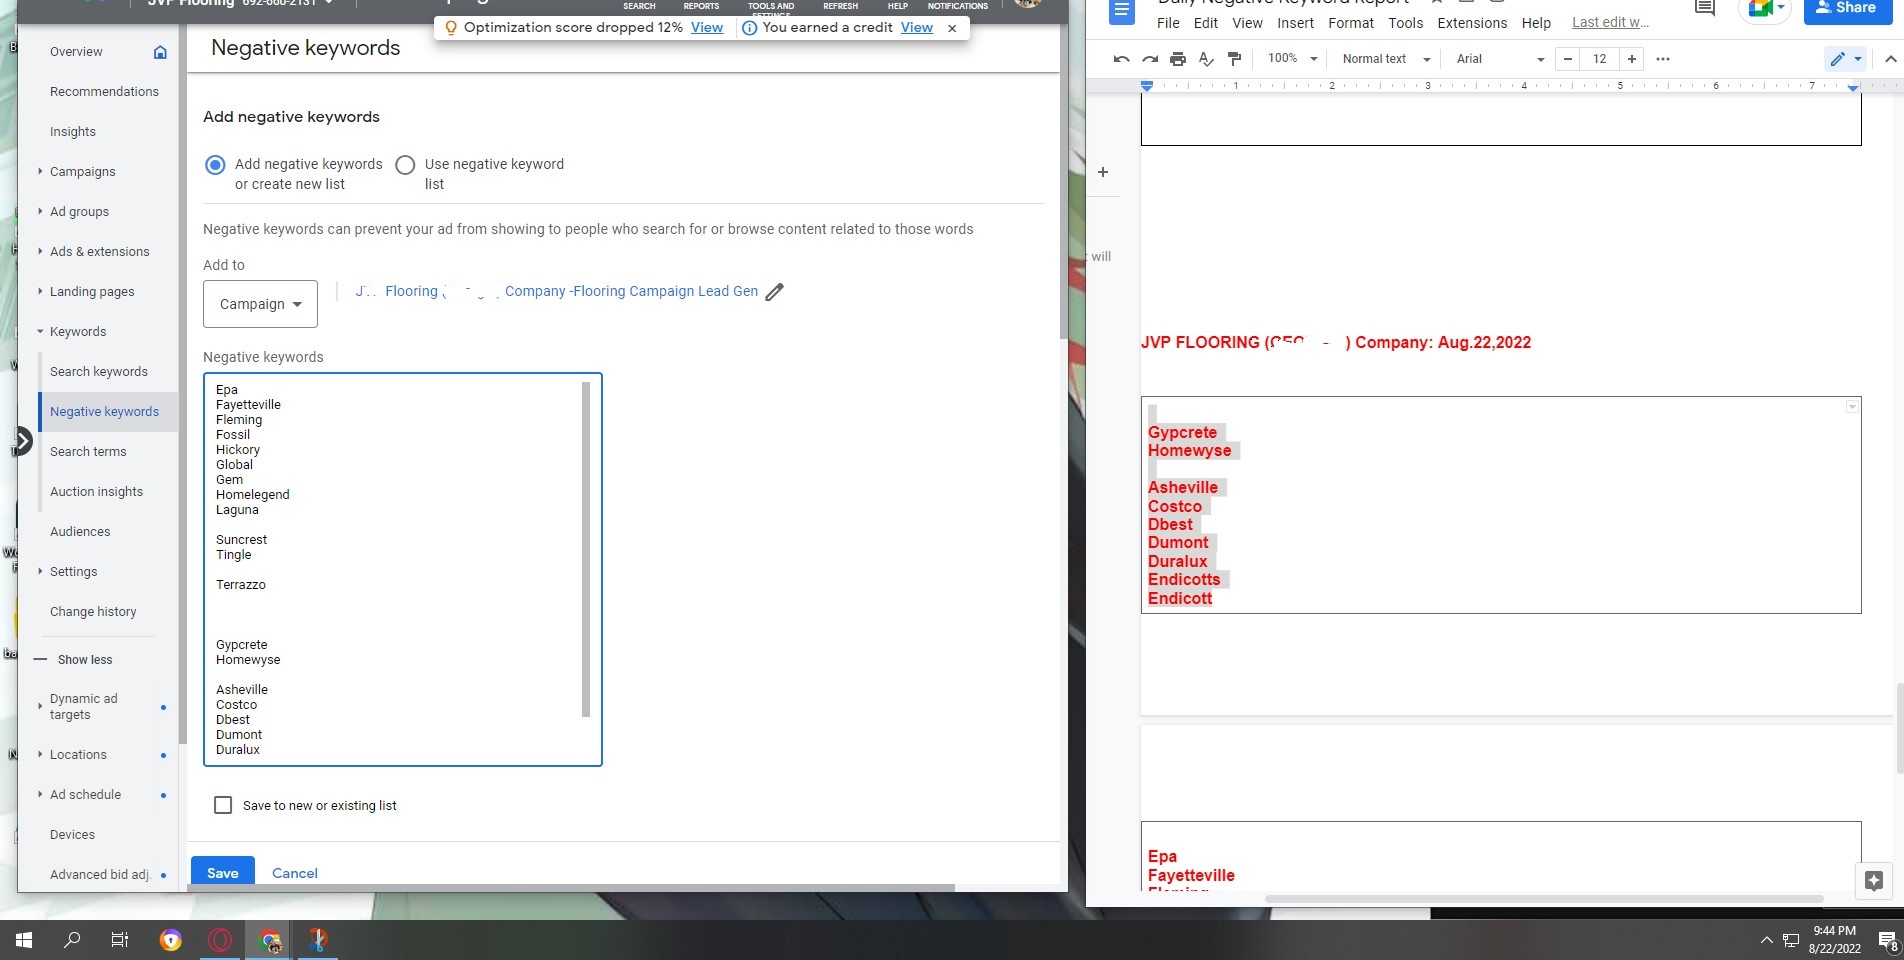Image resolution: width=1904 pixels, height=960 pixels.
Task: Click inside the Negative keywords text area
Action: click(402, 570)
